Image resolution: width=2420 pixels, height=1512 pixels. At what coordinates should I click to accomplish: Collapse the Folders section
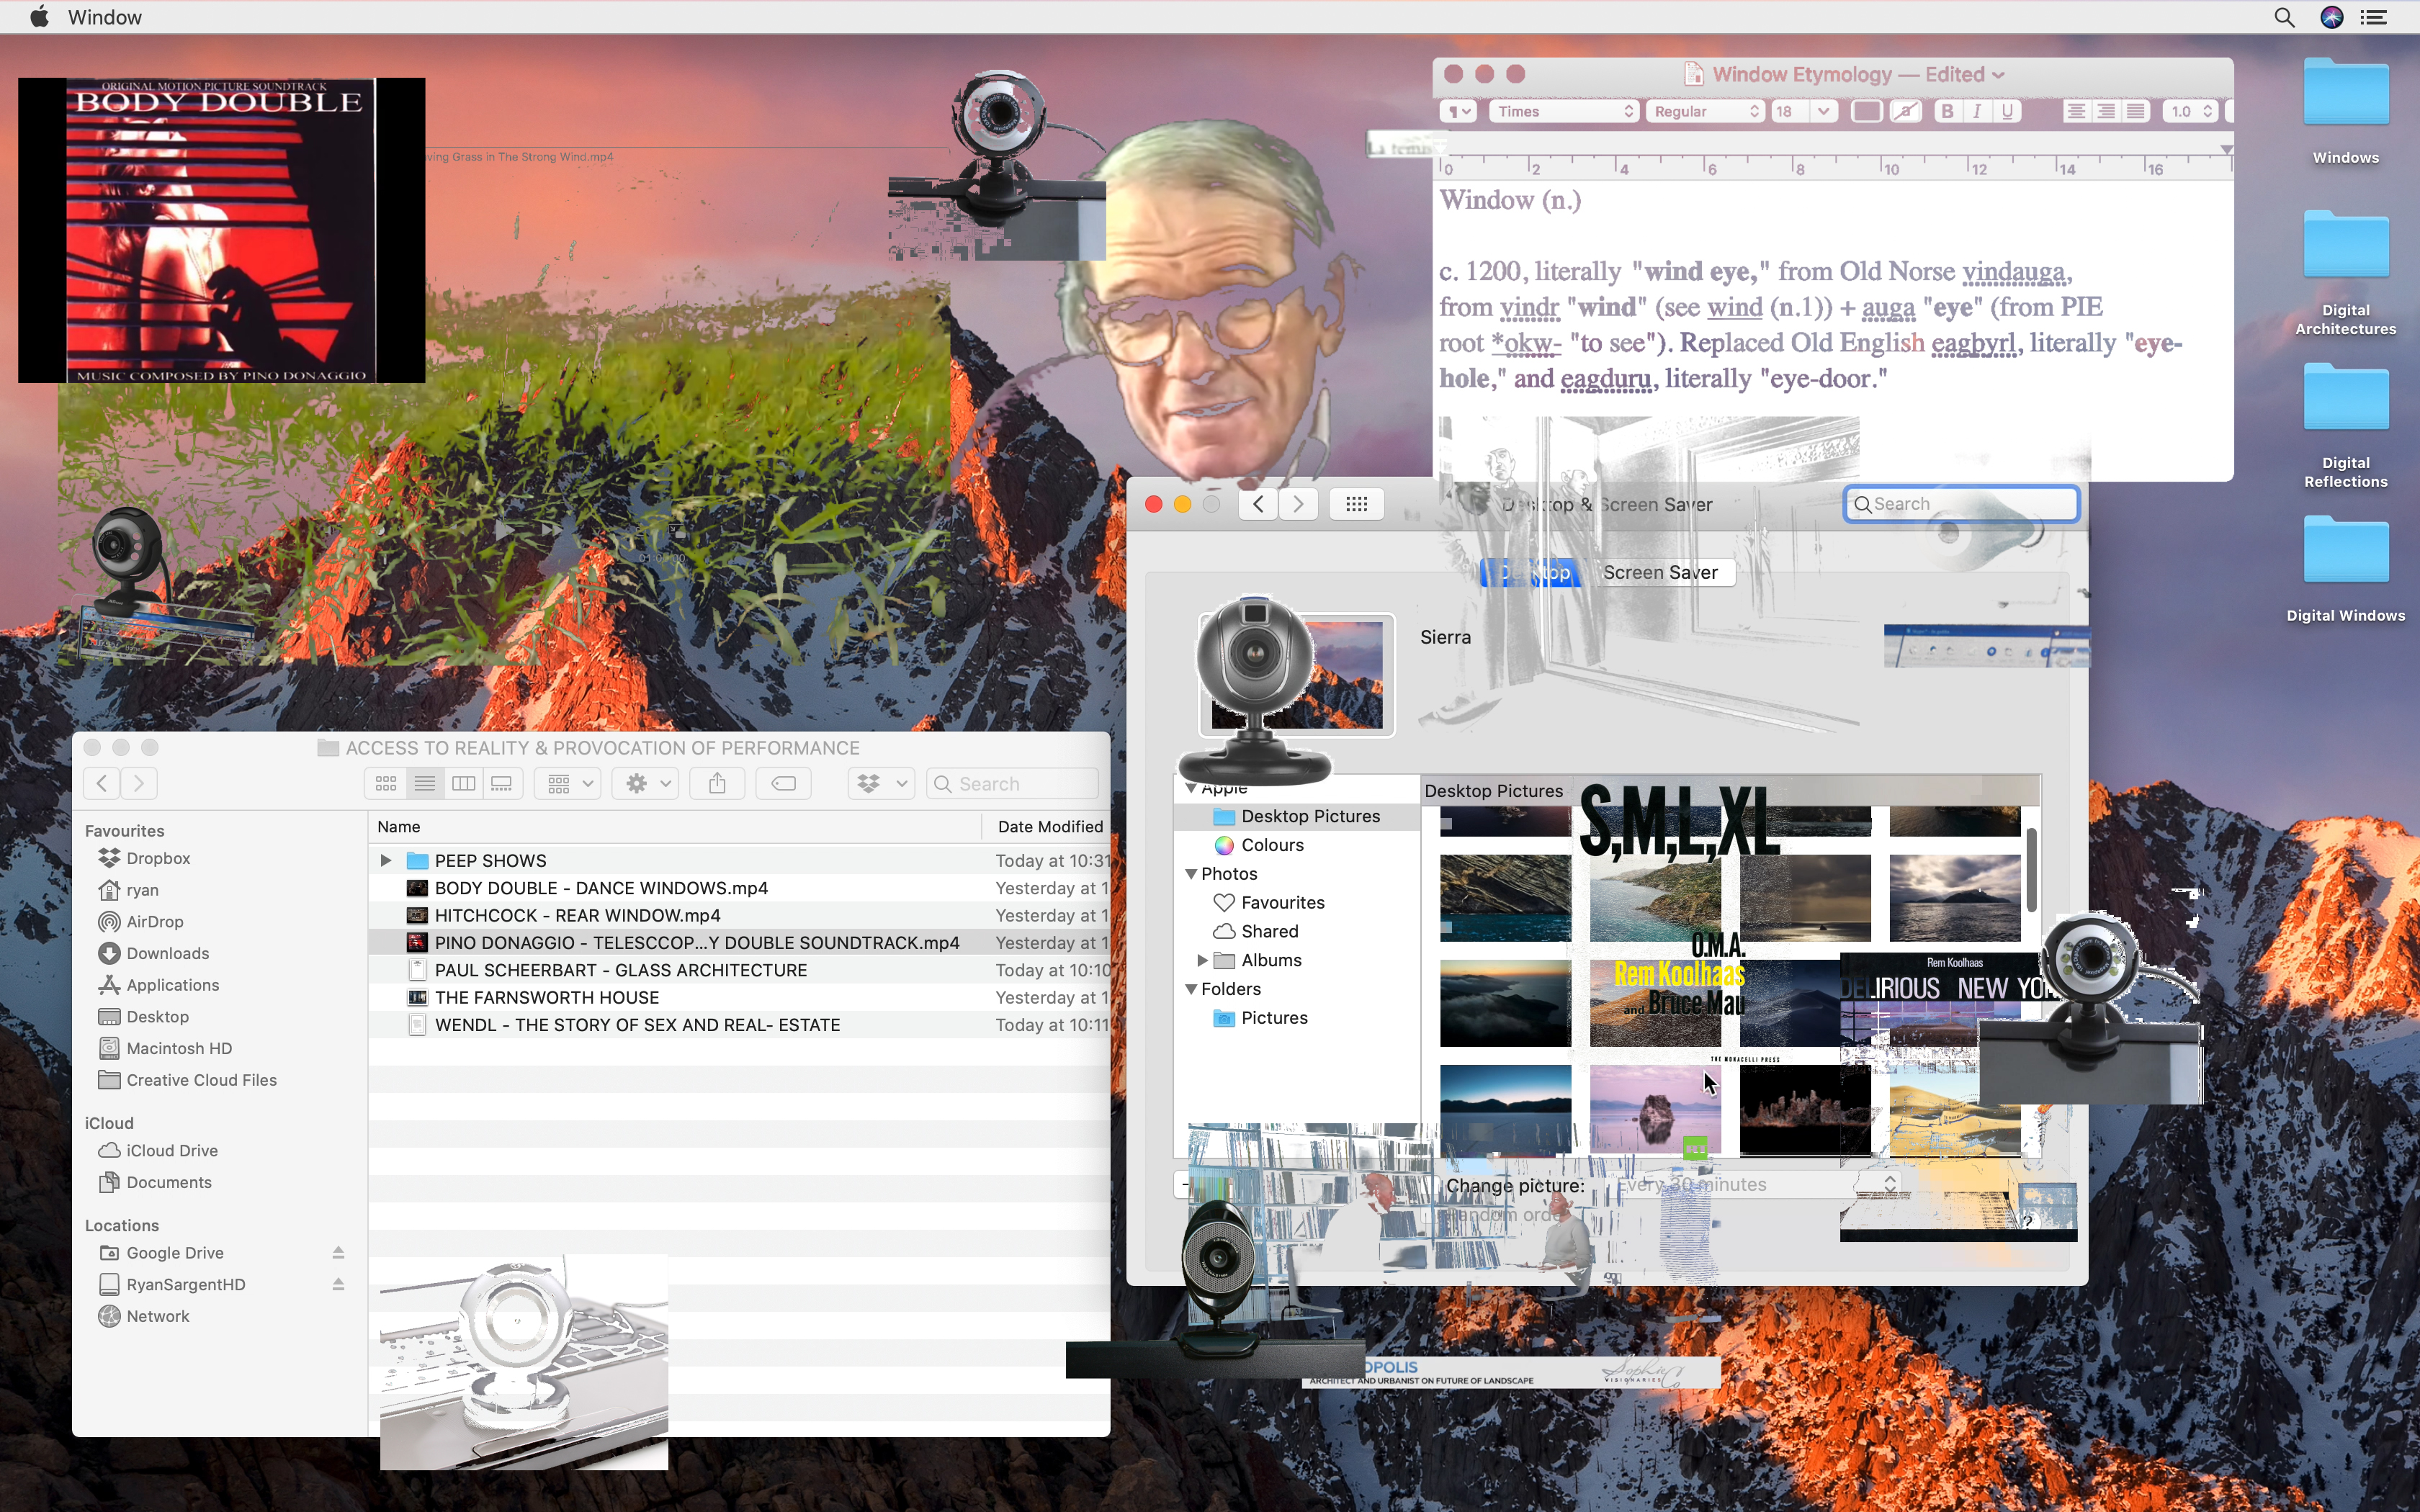click(1191, 989)
